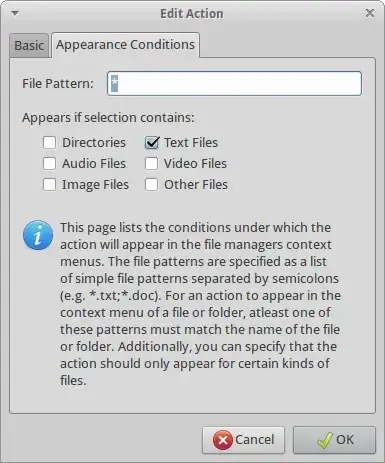This screenshot has height=463, width=385.
Task: Click the Cancel button
Action: pyautogui.click(x=243, y=440)
